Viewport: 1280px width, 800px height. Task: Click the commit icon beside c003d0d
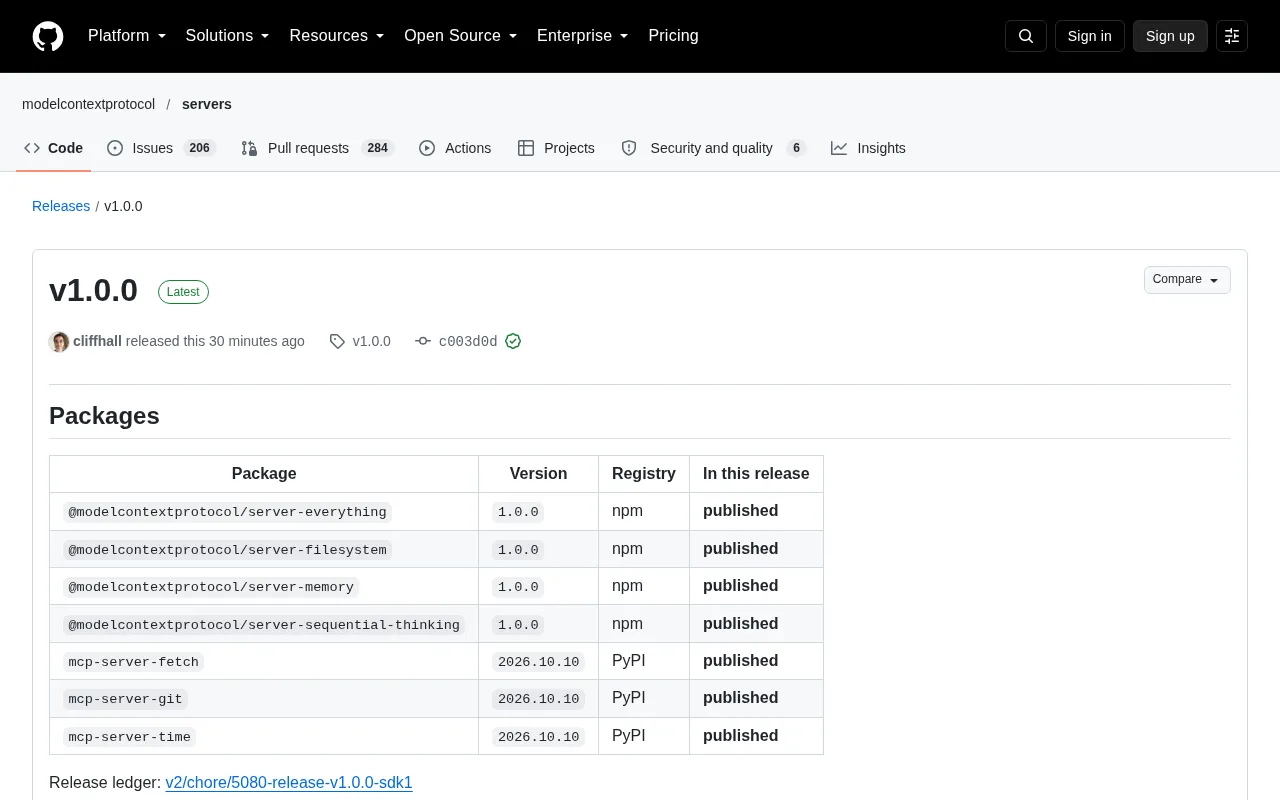pyautogui.click(x=423, y=341)
